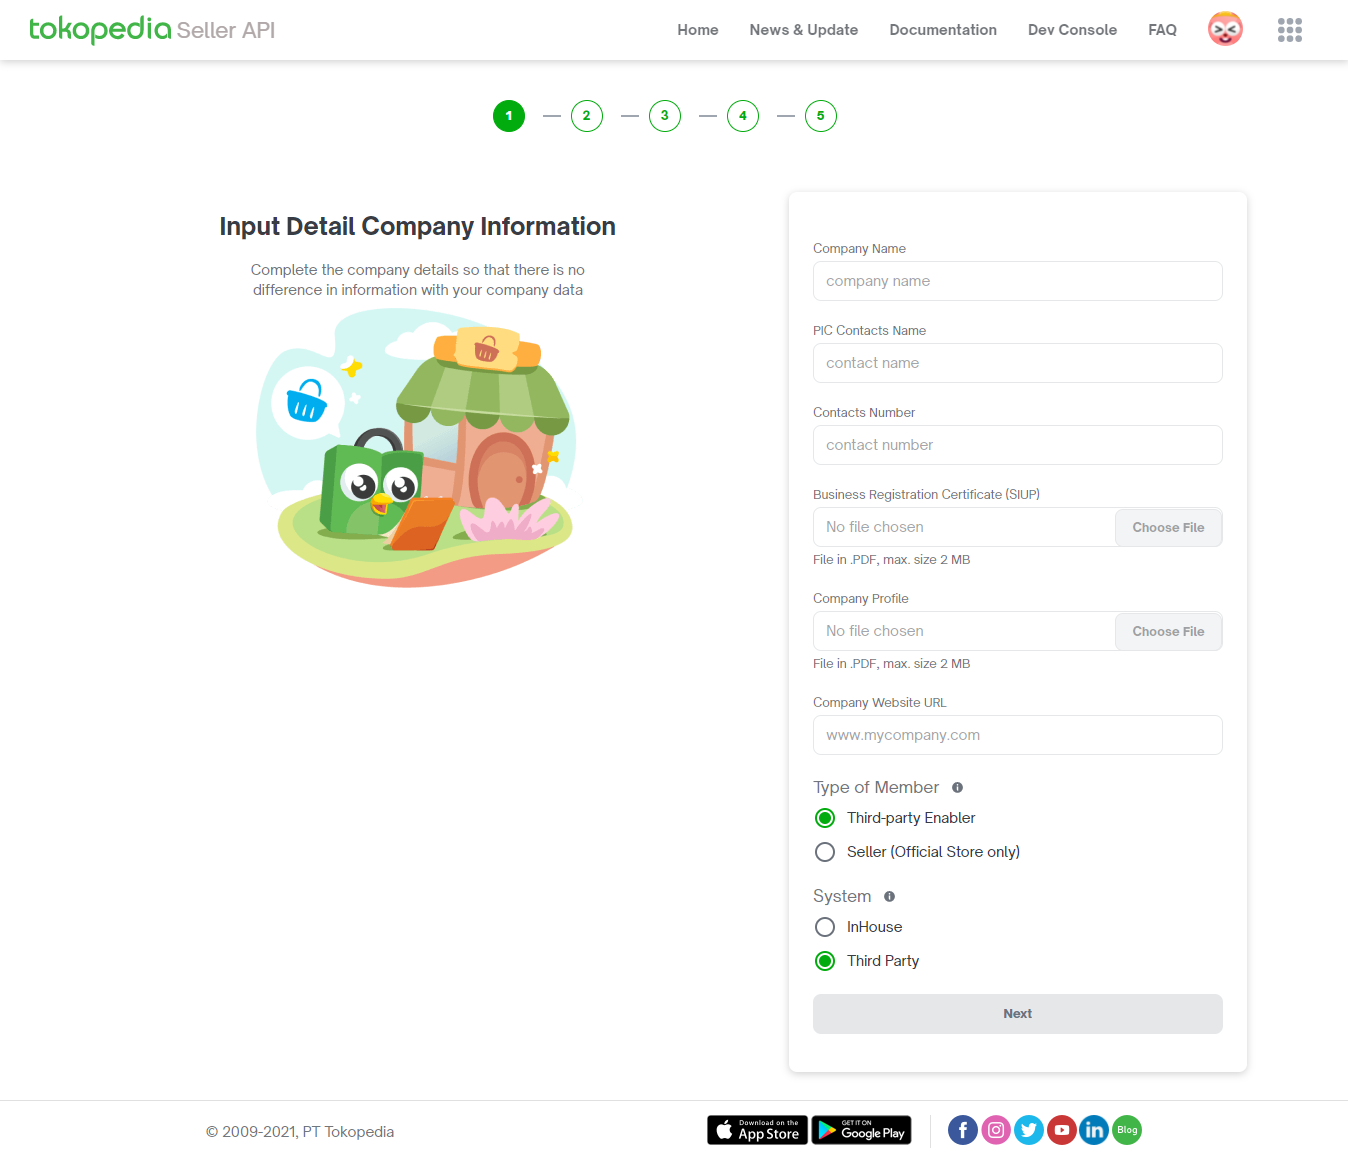Click step 3 in the progress indicator
The image size is (1348, 1161).
pyautogui.click(x=665, y=116)
